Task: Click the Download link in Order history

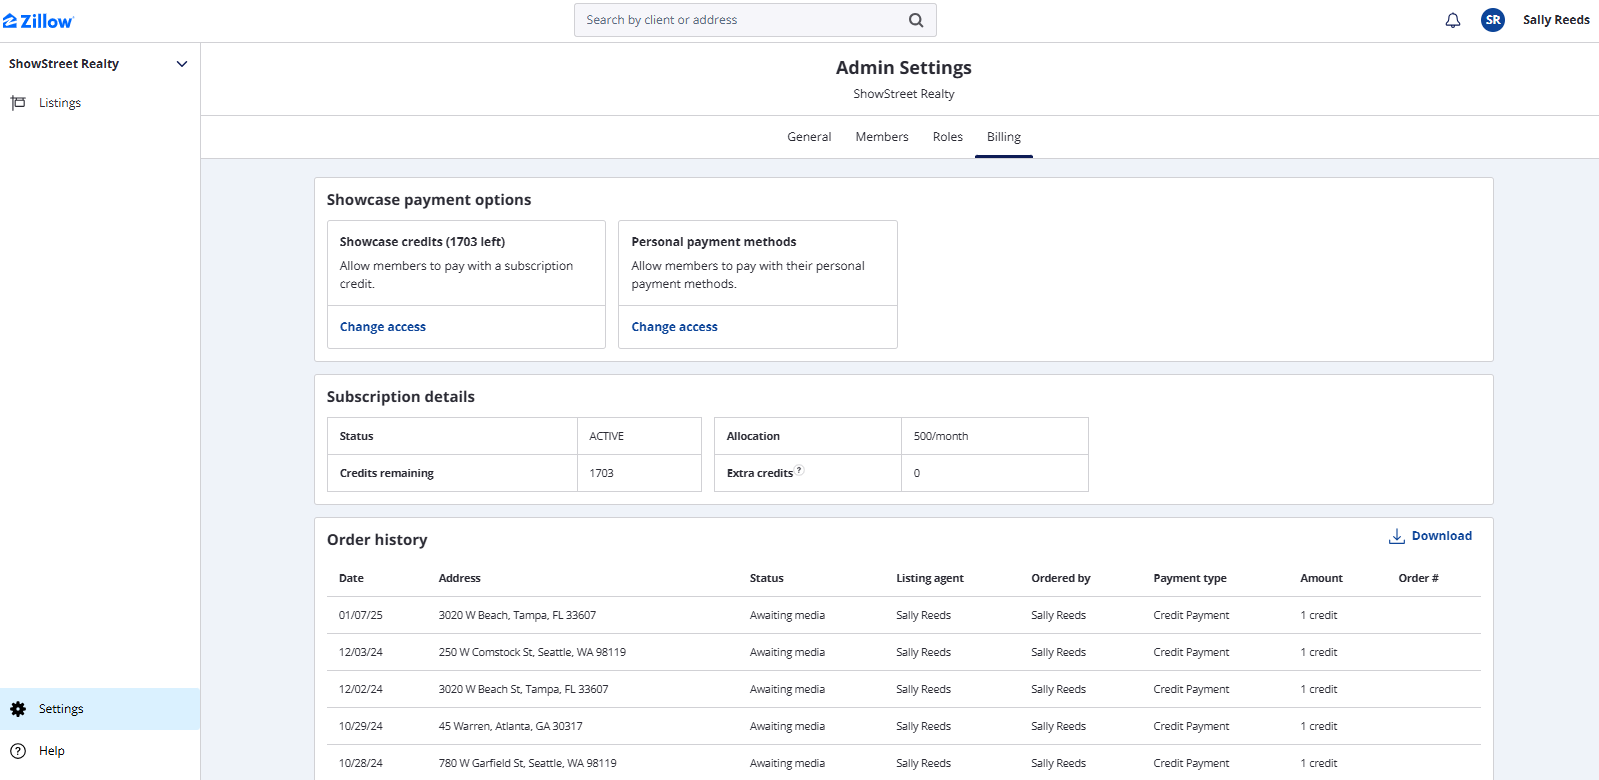Action: coord(1441,536)
